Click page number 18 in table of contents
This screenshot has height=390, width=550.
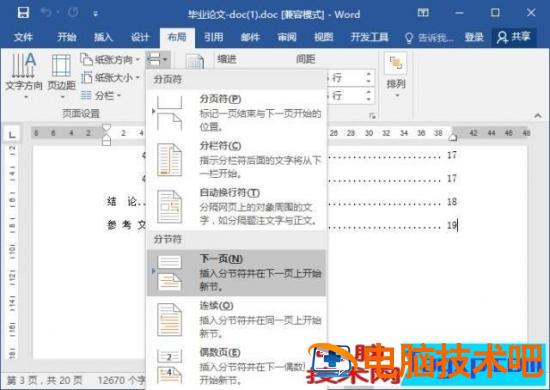click(x=452, y=202)
